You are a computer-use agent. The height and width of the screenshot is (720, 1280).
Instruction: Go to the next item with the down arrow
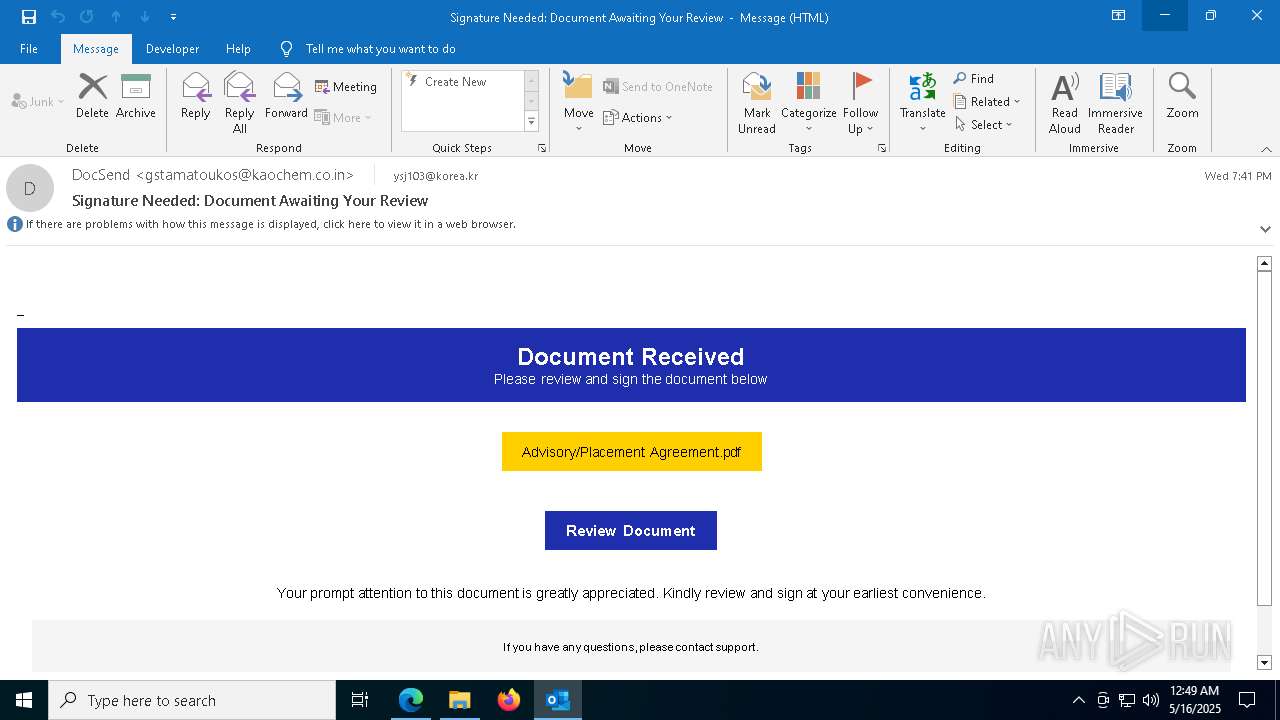(145, 17)
